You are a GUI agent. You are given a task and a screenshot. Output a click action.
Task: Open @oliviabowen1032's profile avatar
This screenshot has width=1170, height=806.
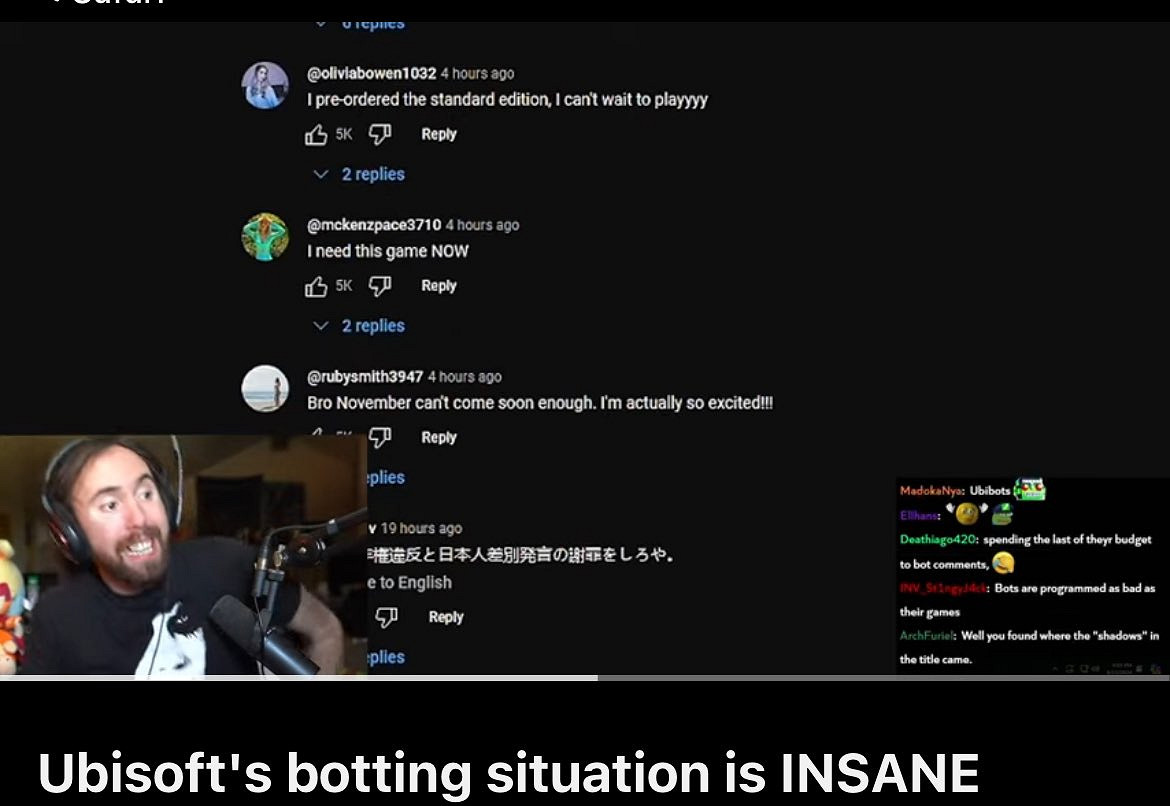(x=265, y=85)
